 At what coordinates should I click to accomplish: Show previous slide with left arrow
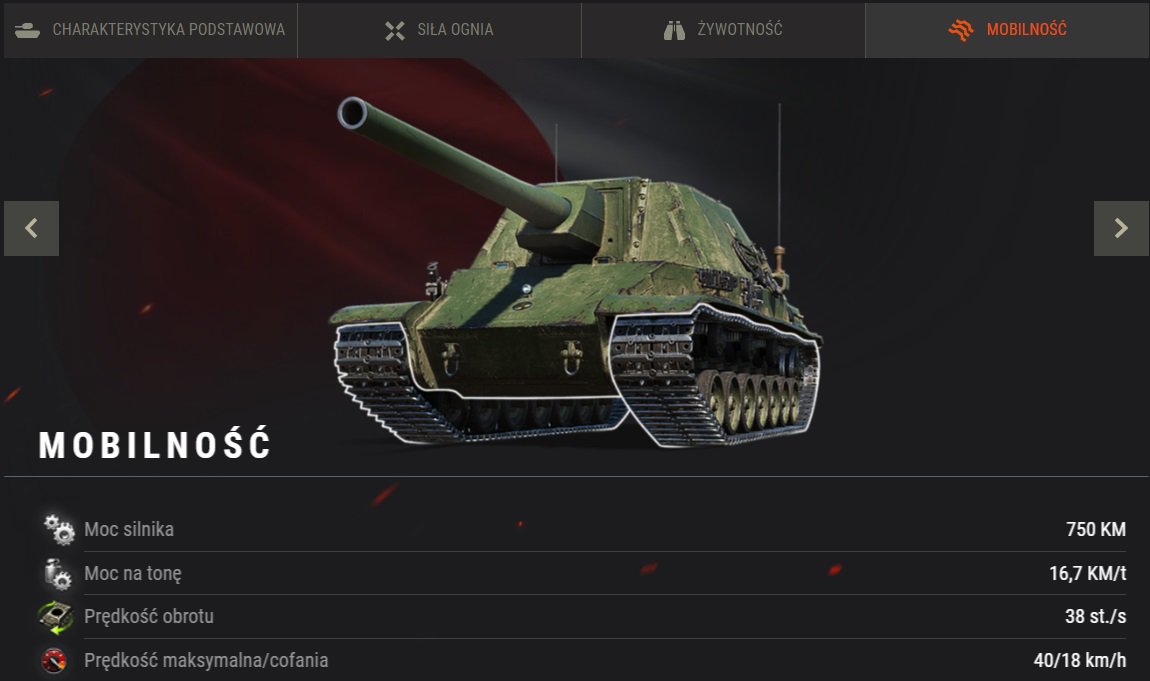32,228
